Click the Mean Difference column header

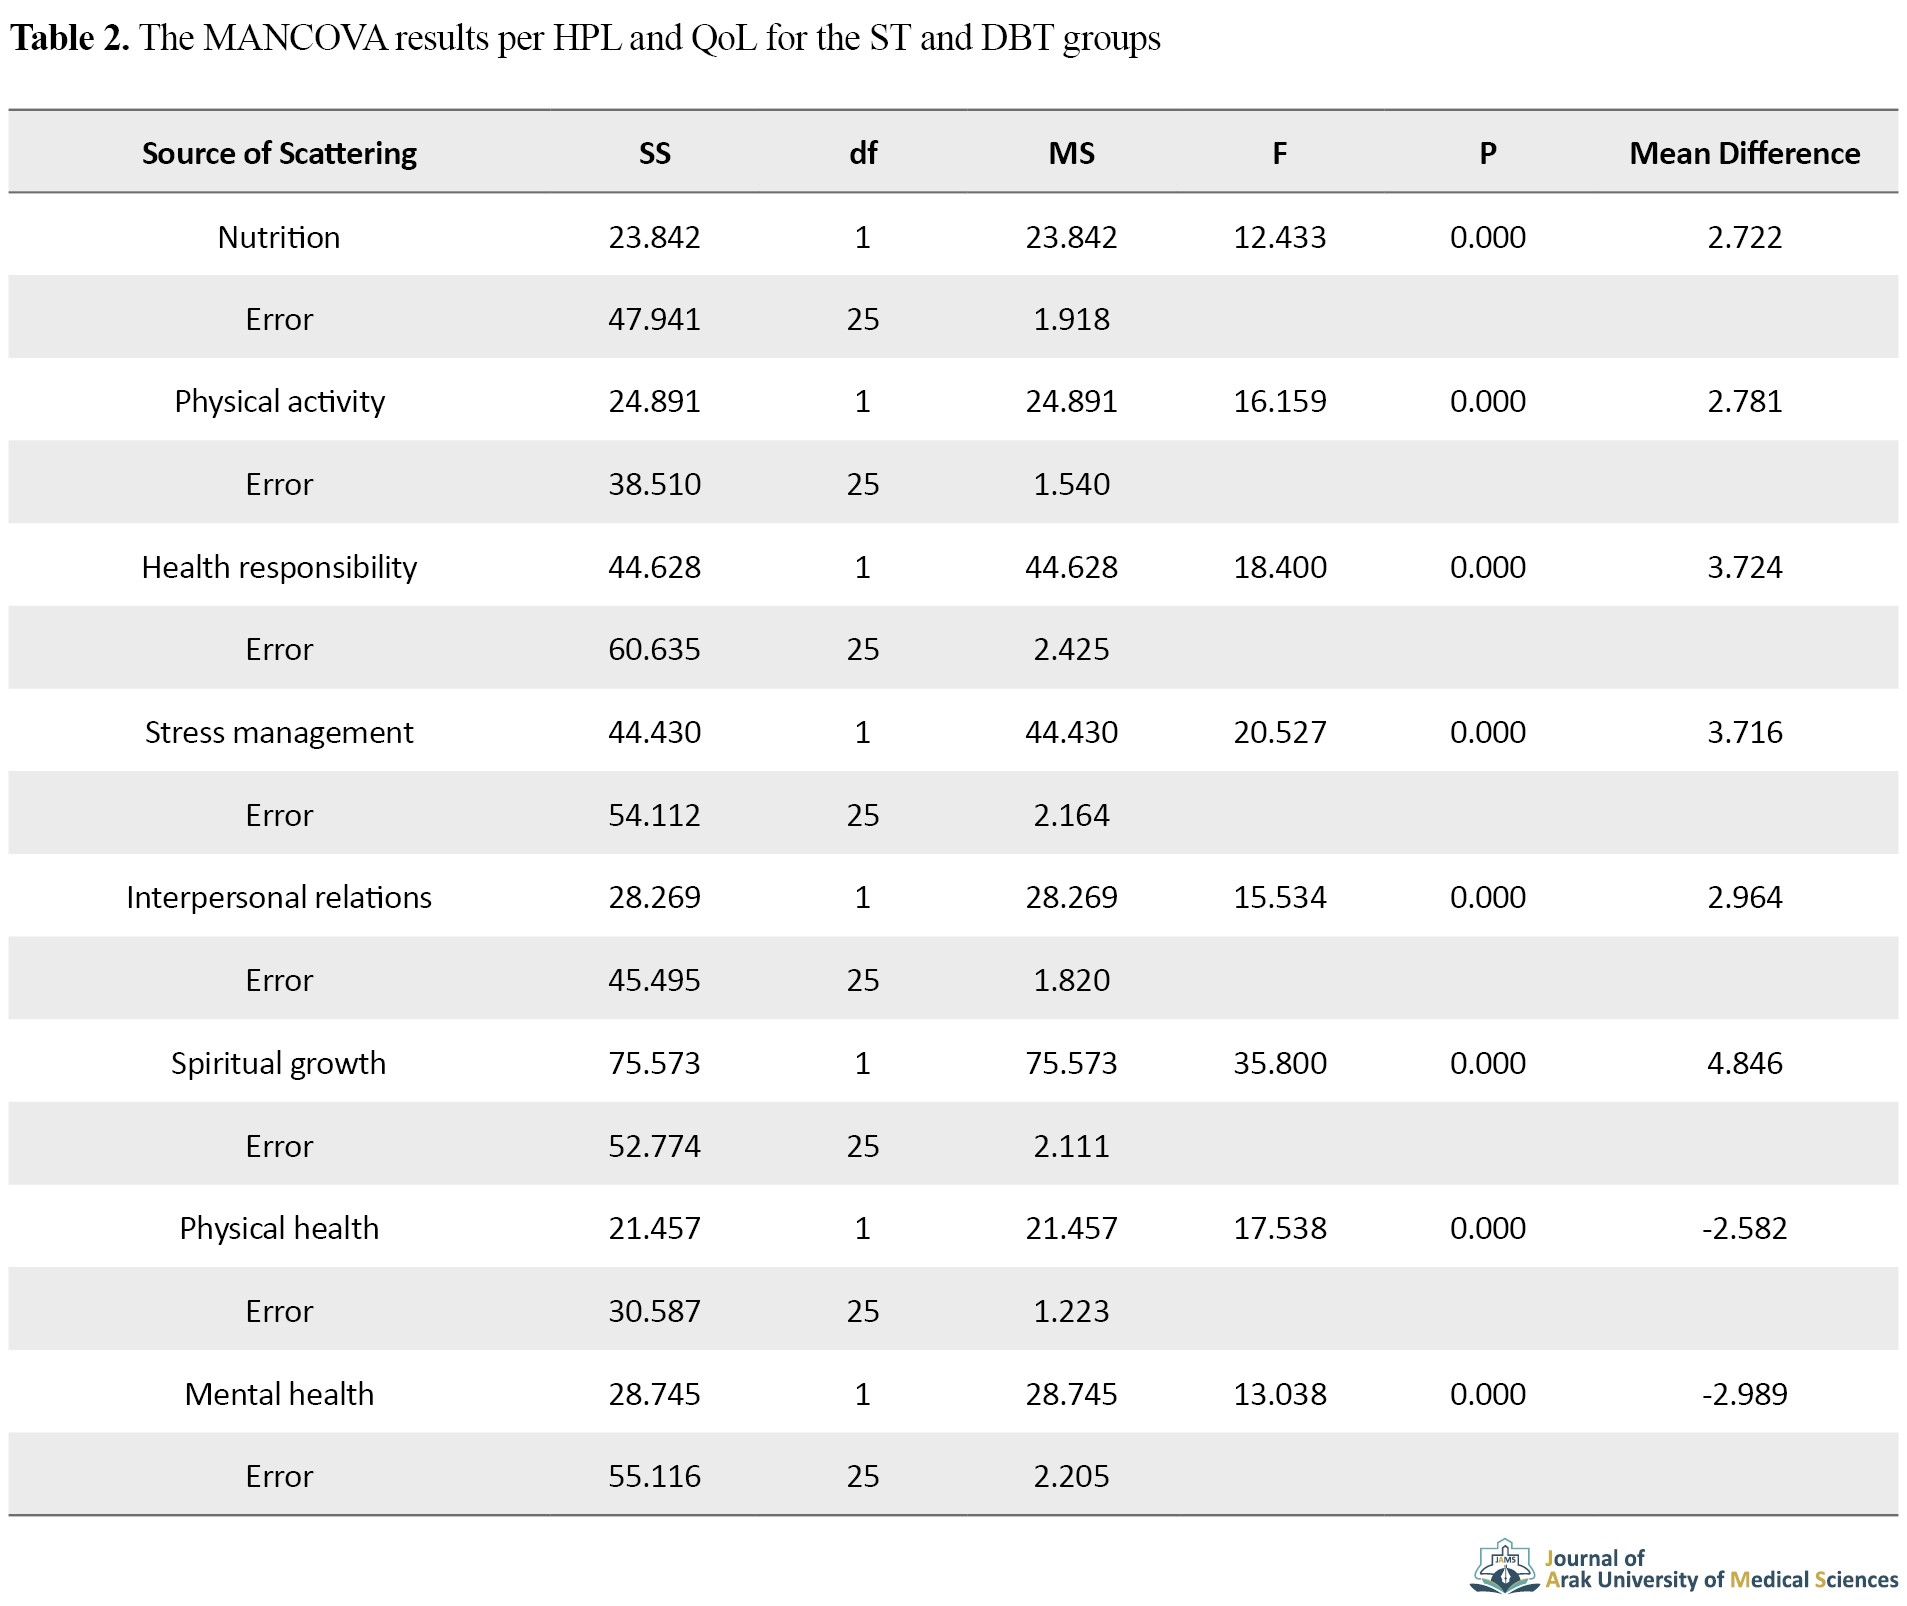(x=1744, y=153)
